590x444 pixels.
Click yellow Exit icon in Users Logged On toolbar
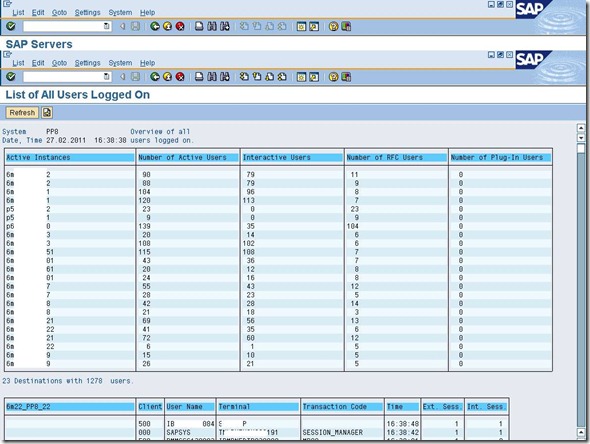coord(167,77)
